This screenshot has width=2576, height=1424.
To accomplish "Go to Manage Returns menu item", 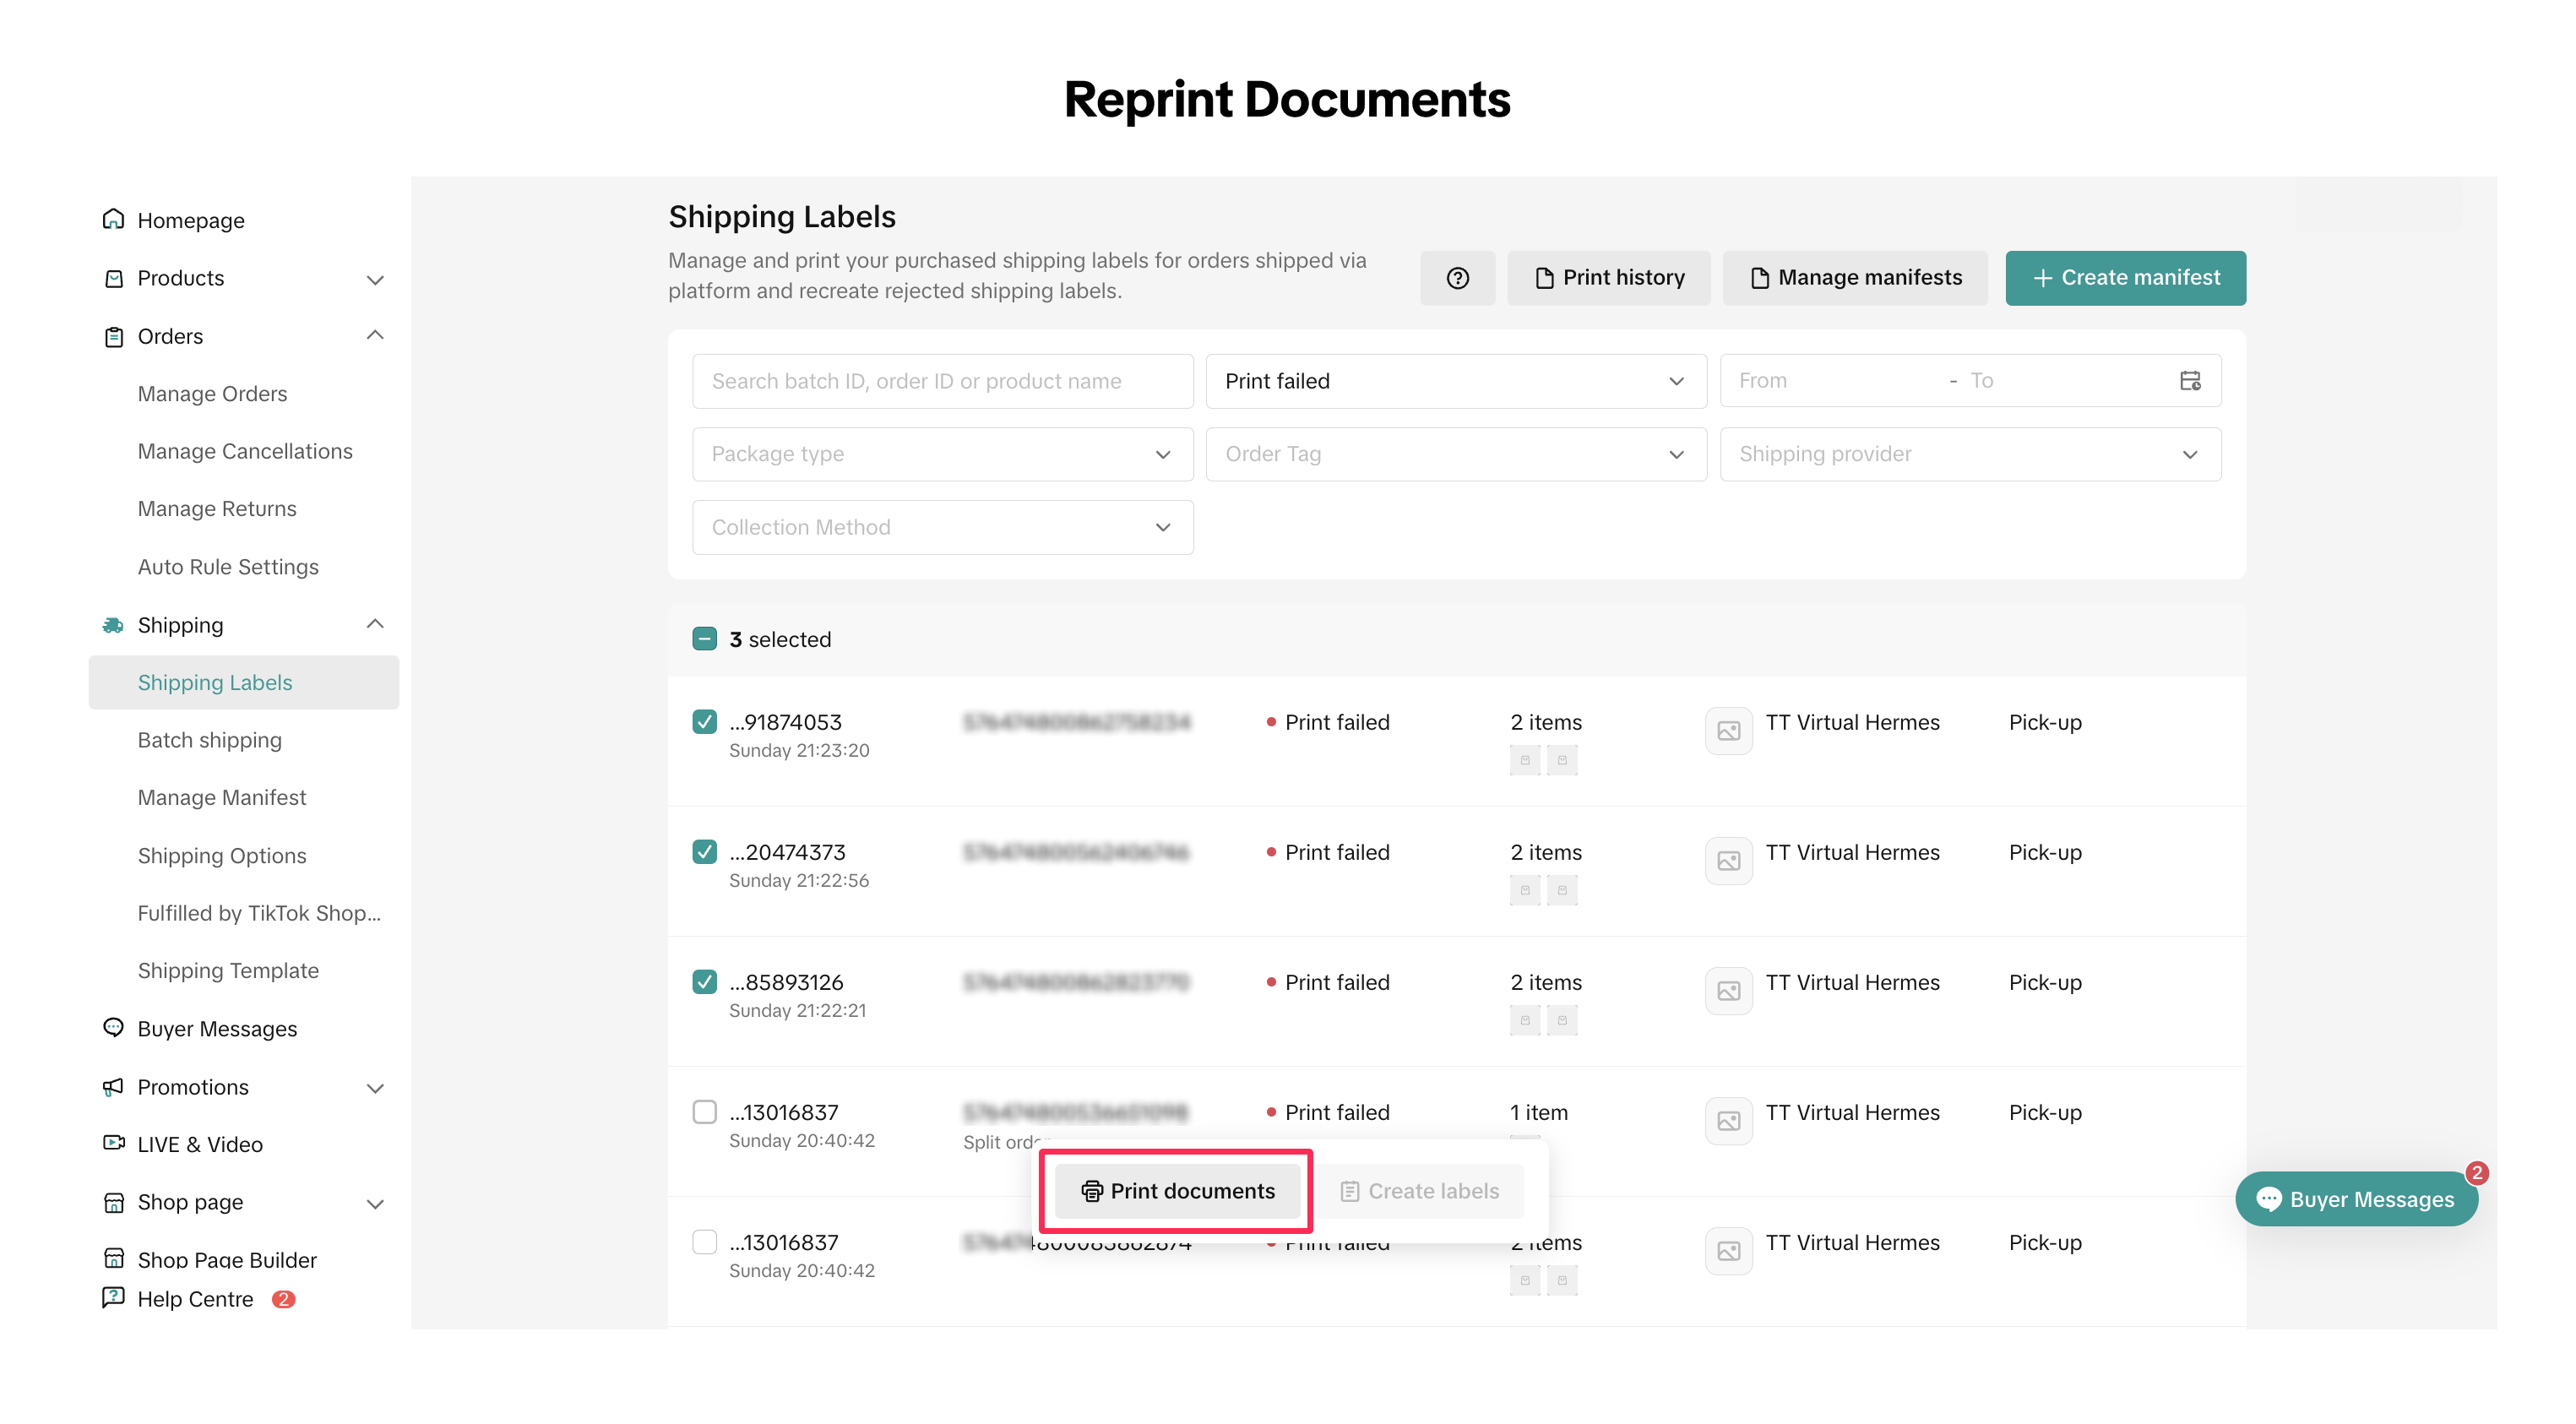I will pyautogui.click(x=216, y=509).
